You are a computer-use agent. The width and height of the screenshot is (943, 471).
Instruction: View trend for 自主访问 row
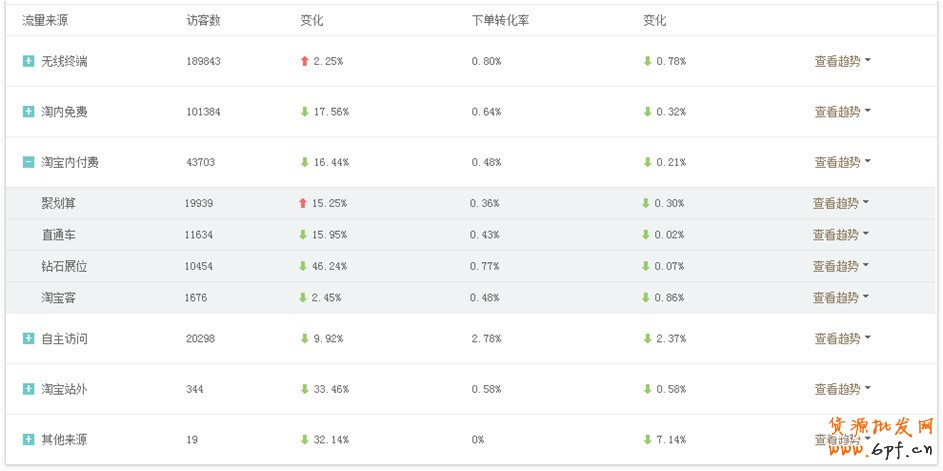pyautogui.click(x=842, y=338)
